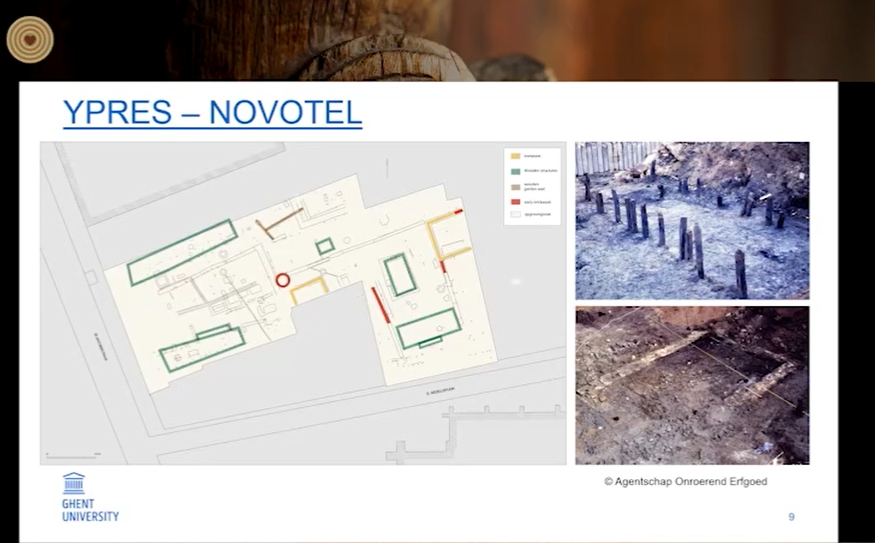Click the long red brickwork line on map
The width and height of the screenshot is (875, 543).
tap(380, 304)
